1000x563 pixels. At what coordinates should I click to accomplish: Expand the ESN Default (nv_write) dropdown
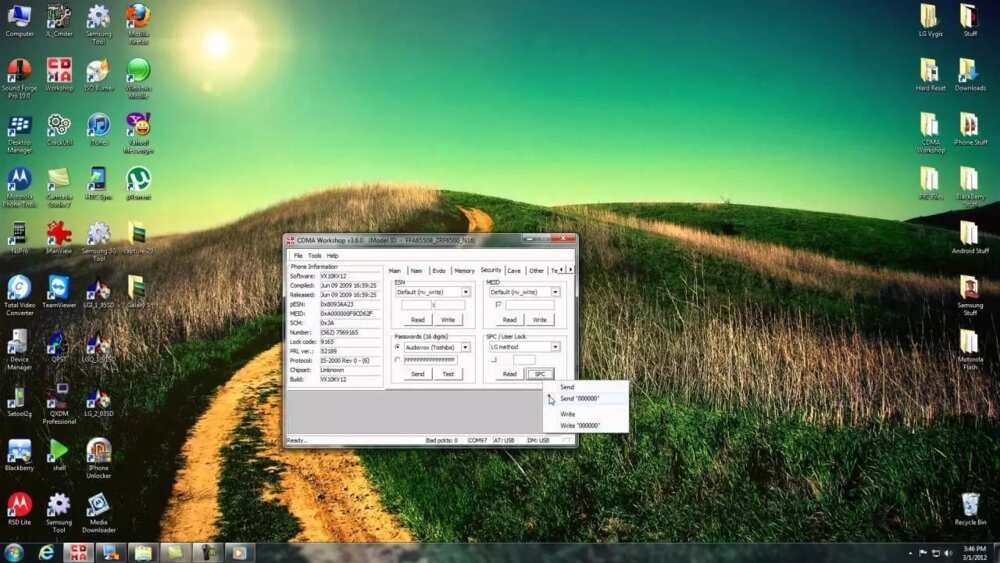[466, 292]
